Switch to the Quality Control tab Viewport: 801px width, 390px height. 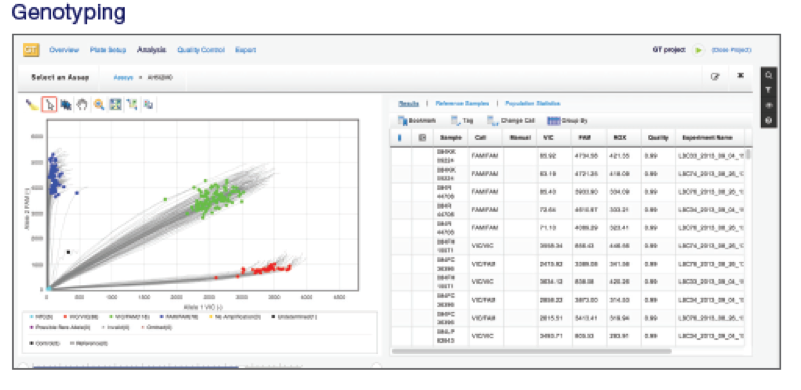pyautogui.click(x=201, y=50)
